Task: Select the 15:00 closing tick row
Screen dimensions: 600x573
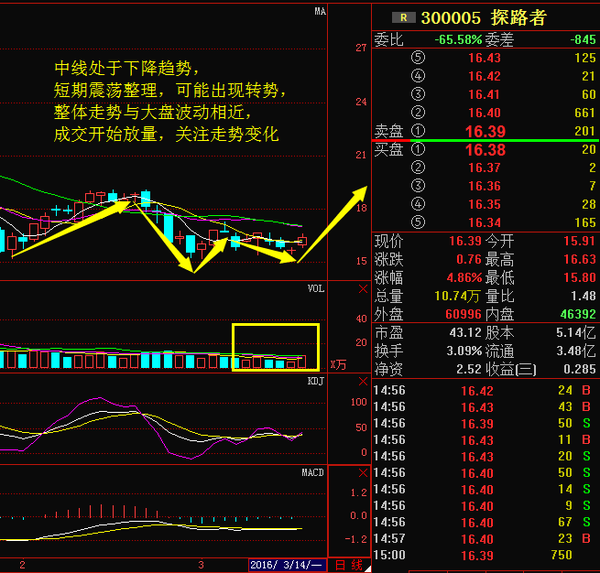Action: click(x=485, y=555)
